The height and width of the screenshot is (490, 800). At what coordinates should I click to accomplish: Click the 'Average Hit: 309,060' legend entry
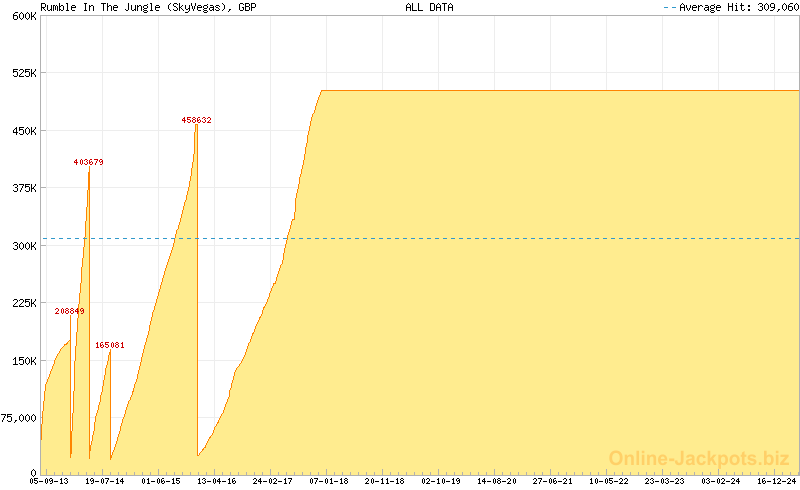point(737,7)
